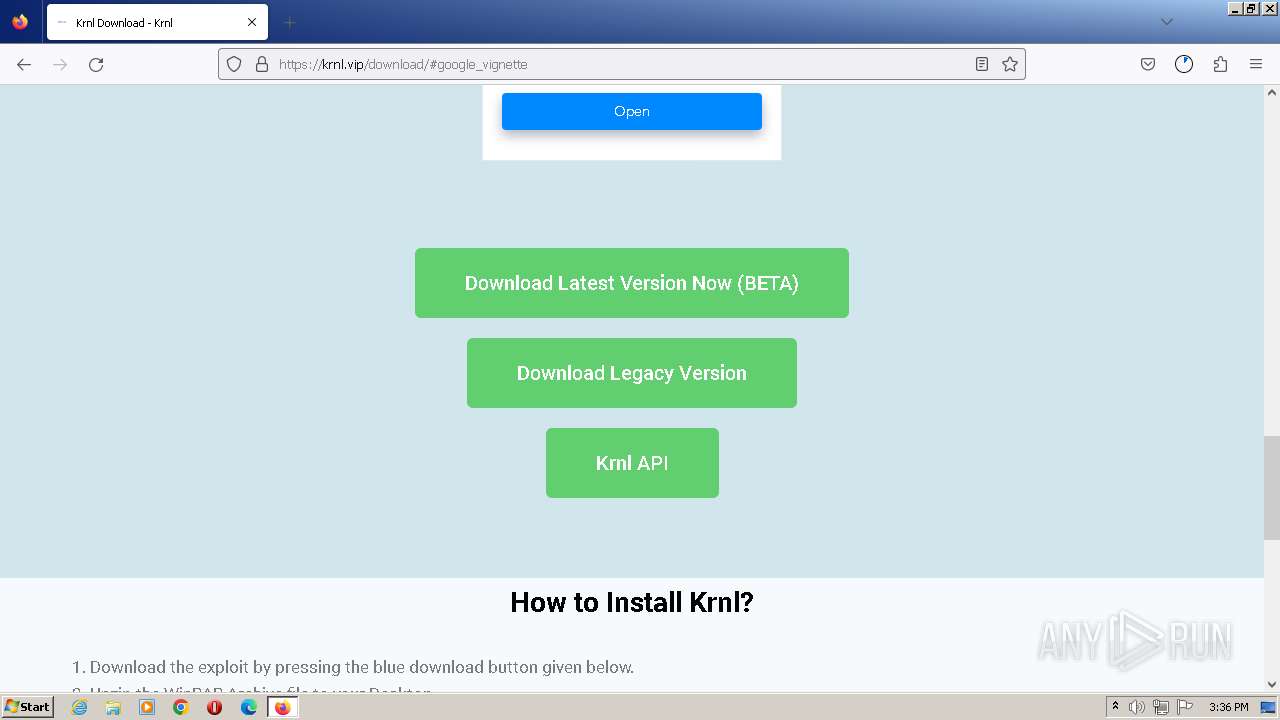The height and width of the screenshot is (720, 1280).
Task: Launch Chrome from taskbar
Action: pyautogui.click(x=181, y=707)
